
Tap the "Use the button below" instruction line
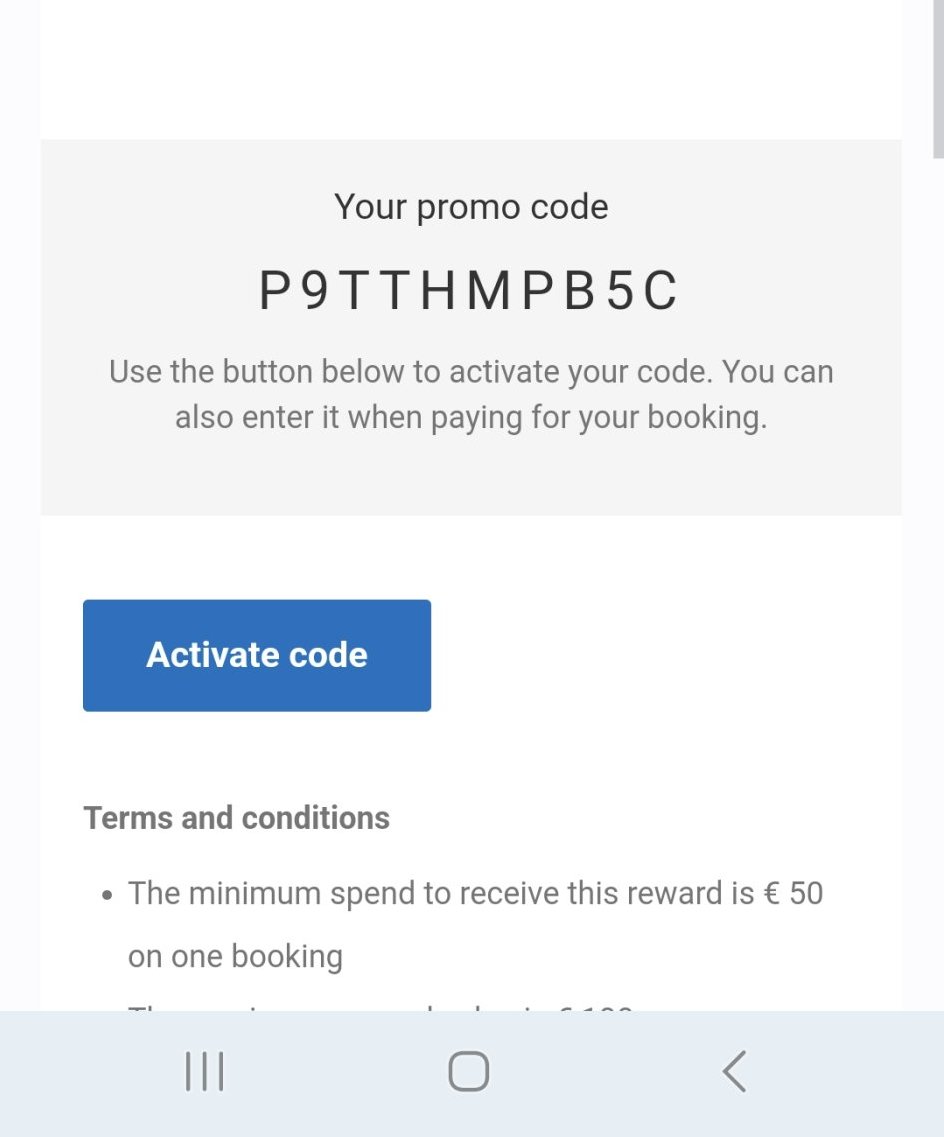click(471, 372)
